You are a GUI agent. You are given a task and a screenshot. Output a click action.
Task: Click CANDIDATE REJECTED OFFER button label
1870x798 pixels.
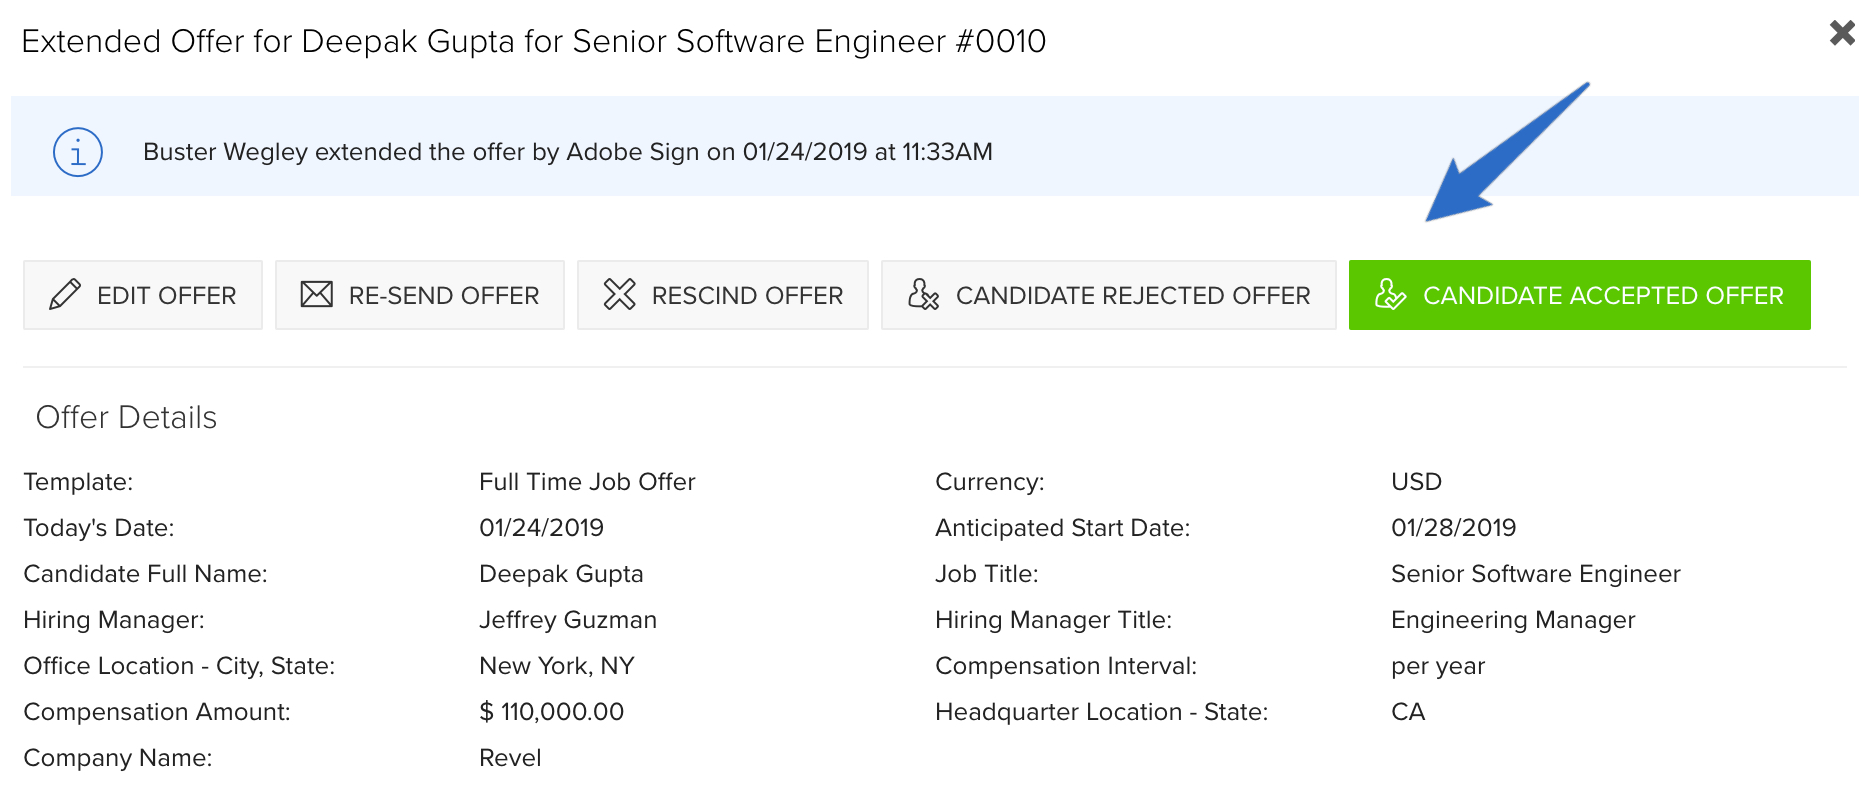[x=1133, y=296]
